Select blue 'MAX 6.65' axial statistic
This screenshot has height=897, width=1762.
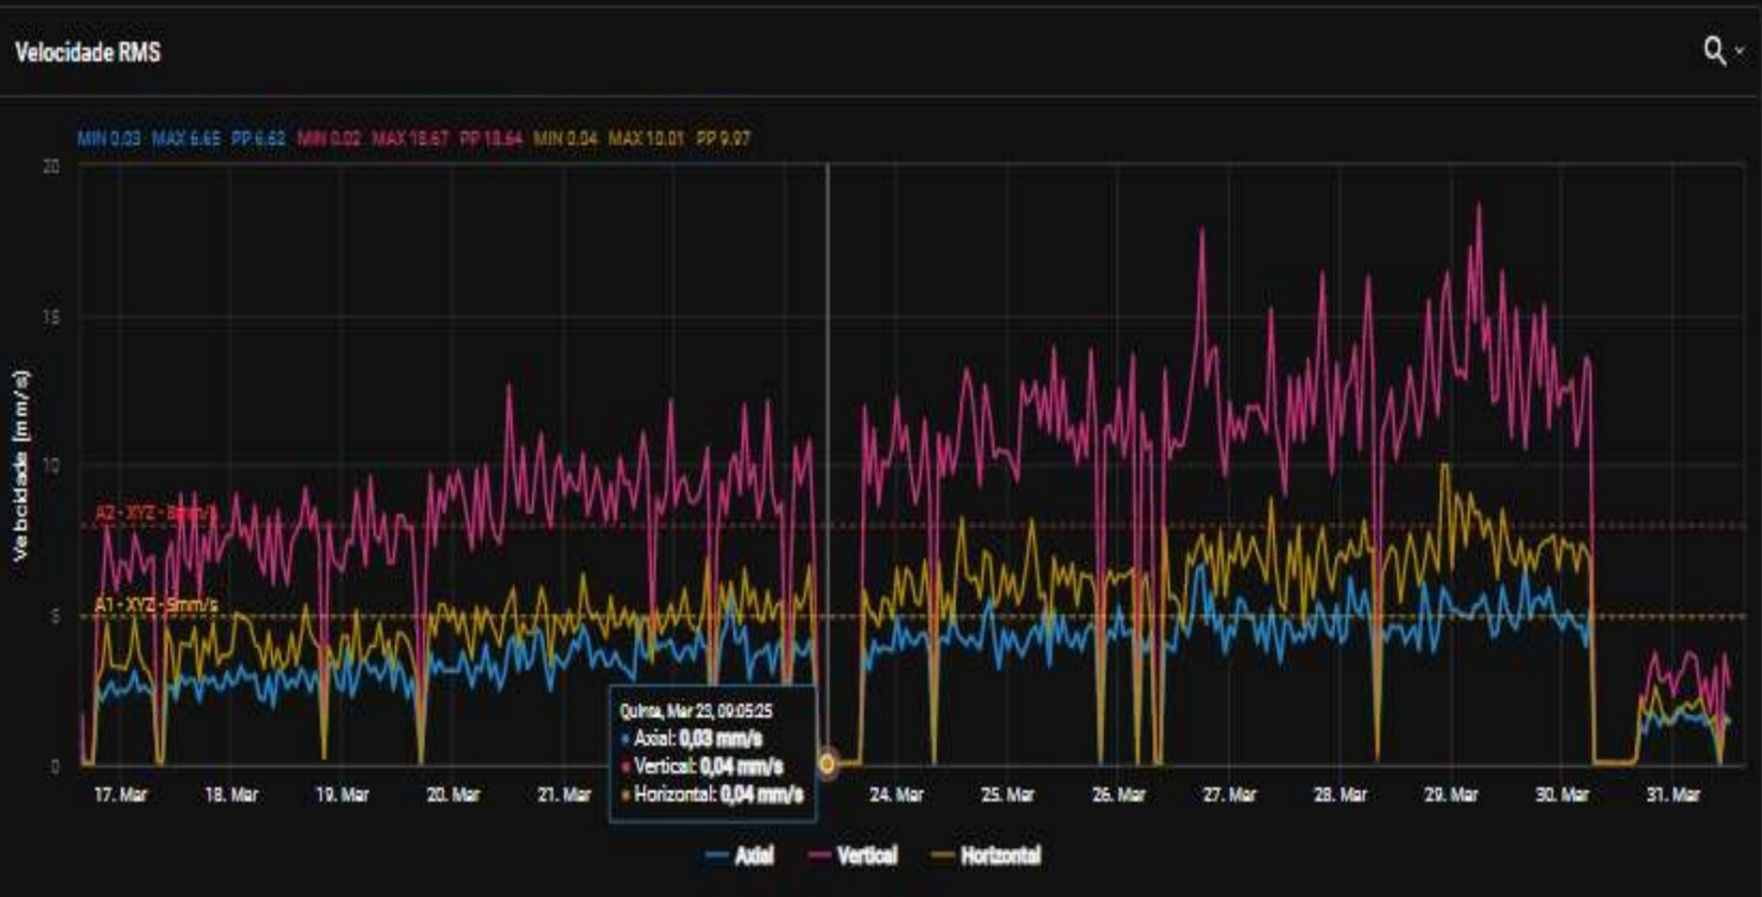coord(186,138)
